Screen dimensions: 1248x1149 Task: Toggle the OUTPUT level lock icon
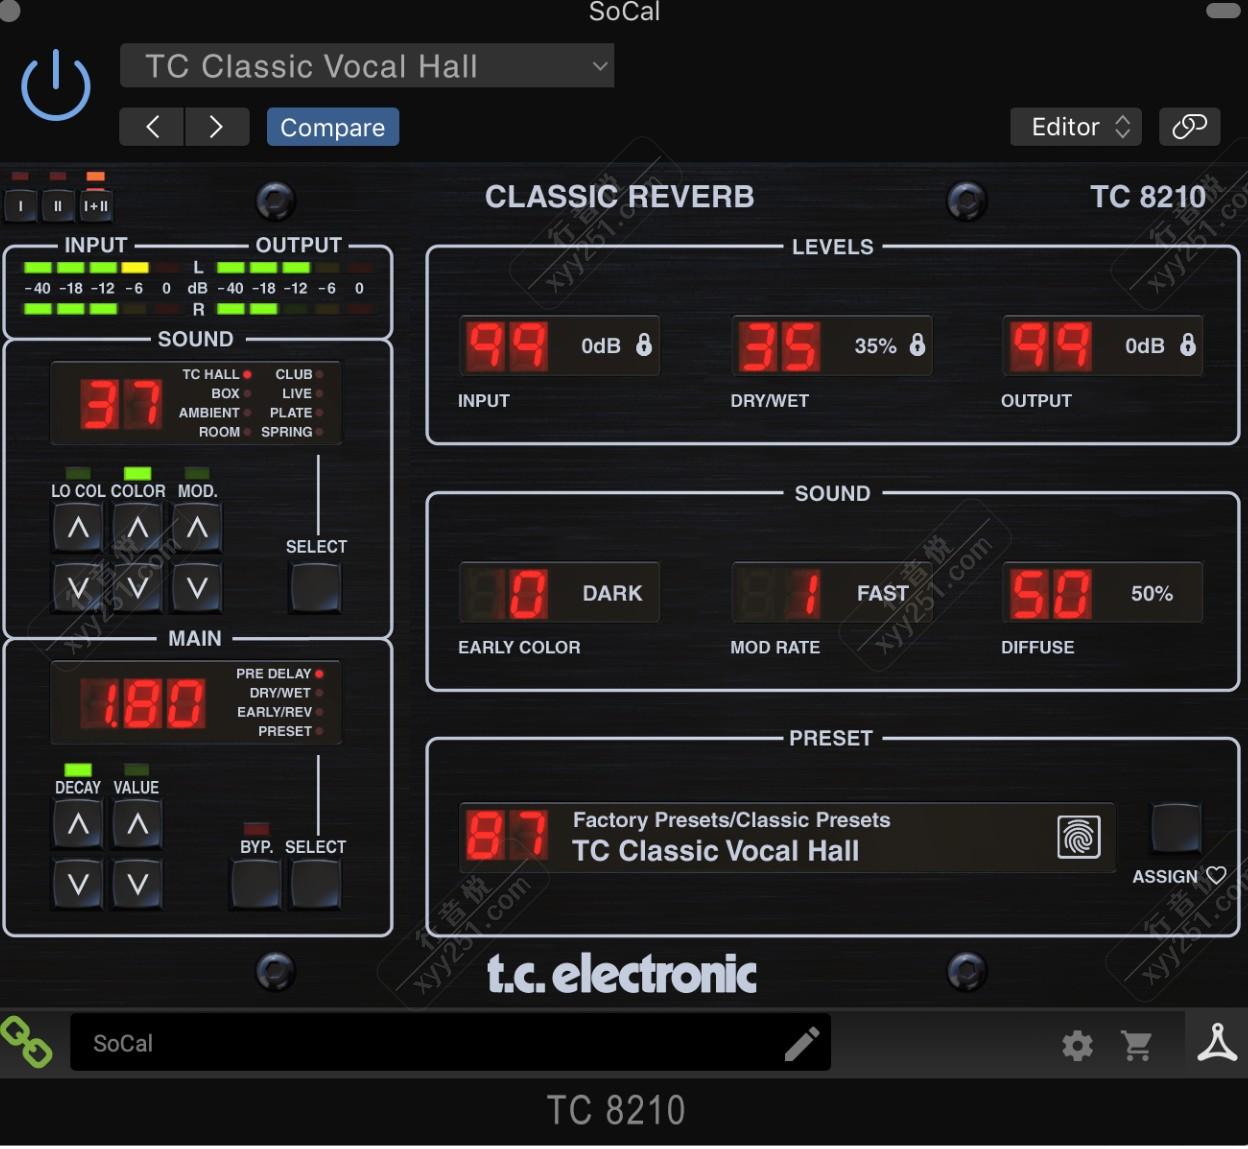pos(1188,345)
